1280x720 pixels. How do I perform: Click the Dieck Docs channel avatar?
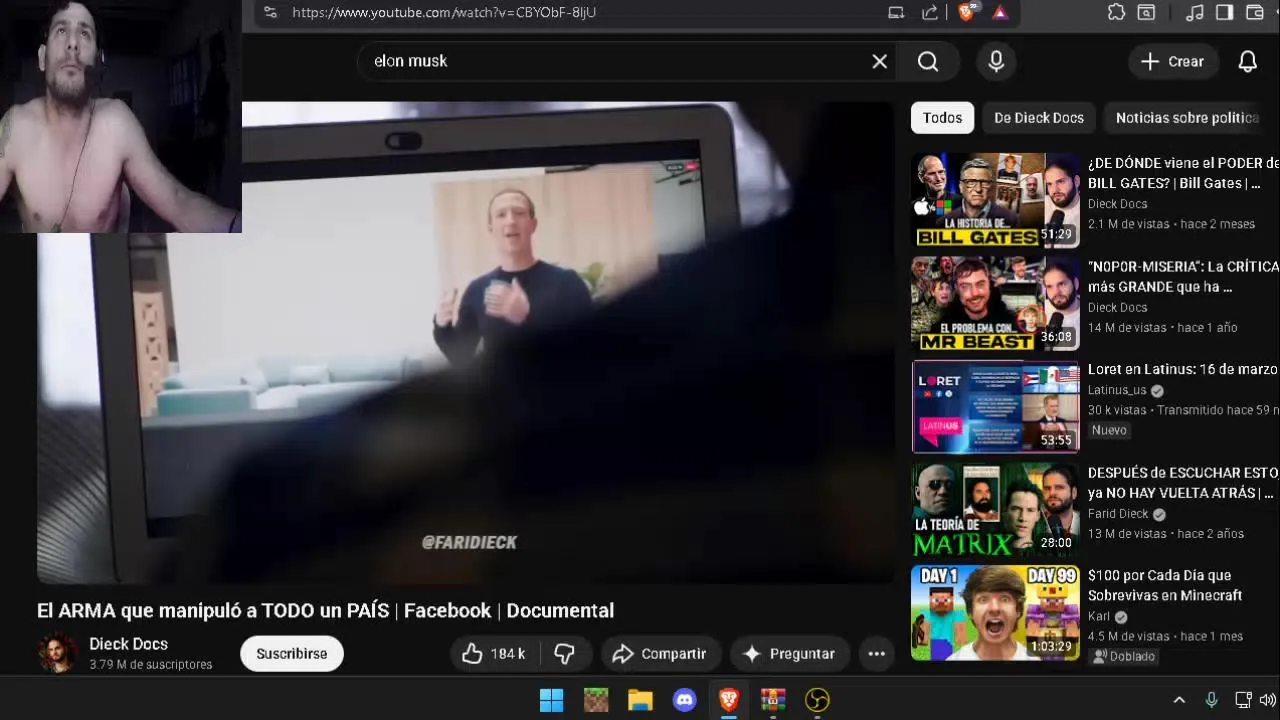(57, 653)
